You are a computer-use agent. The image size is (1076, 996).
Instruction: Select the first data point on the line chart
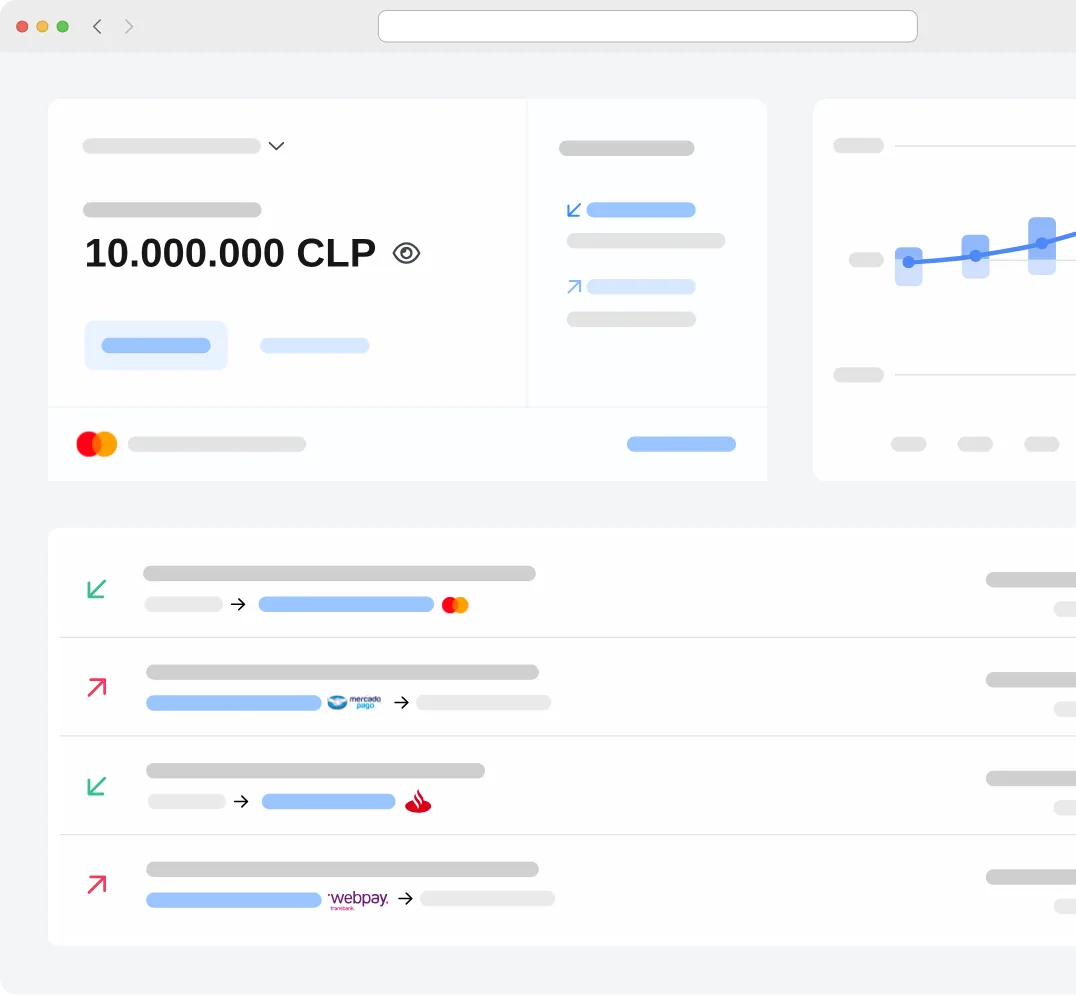909,262
